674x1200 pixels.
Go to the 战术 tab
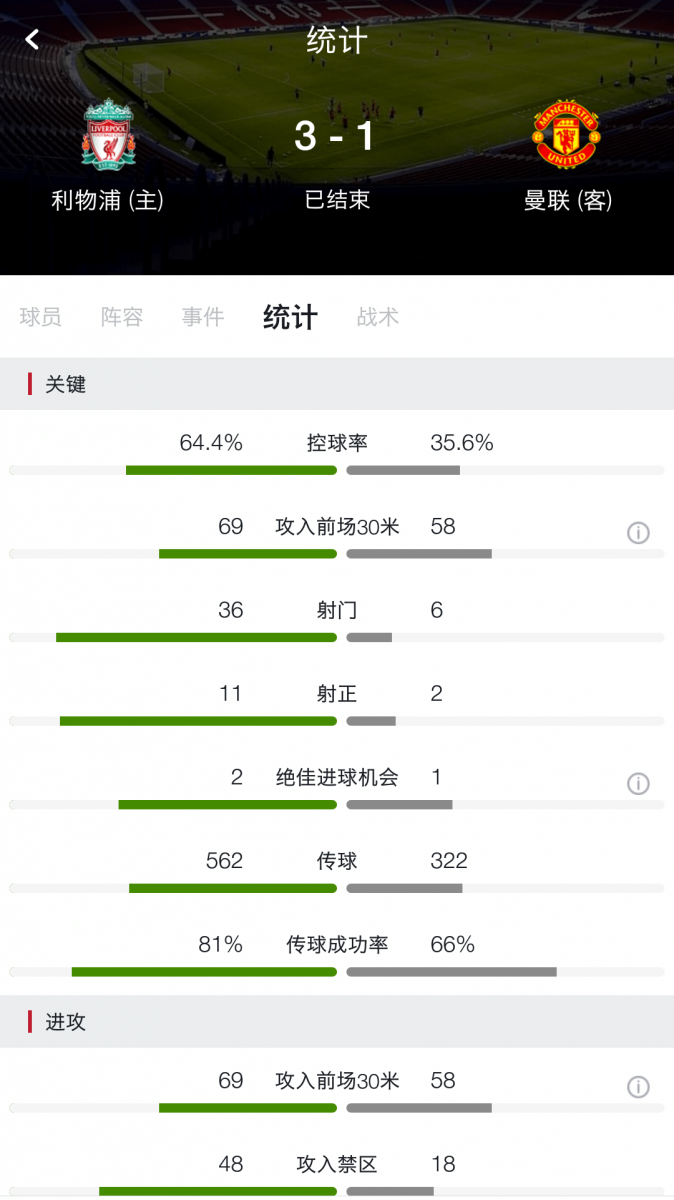[378, 317]
